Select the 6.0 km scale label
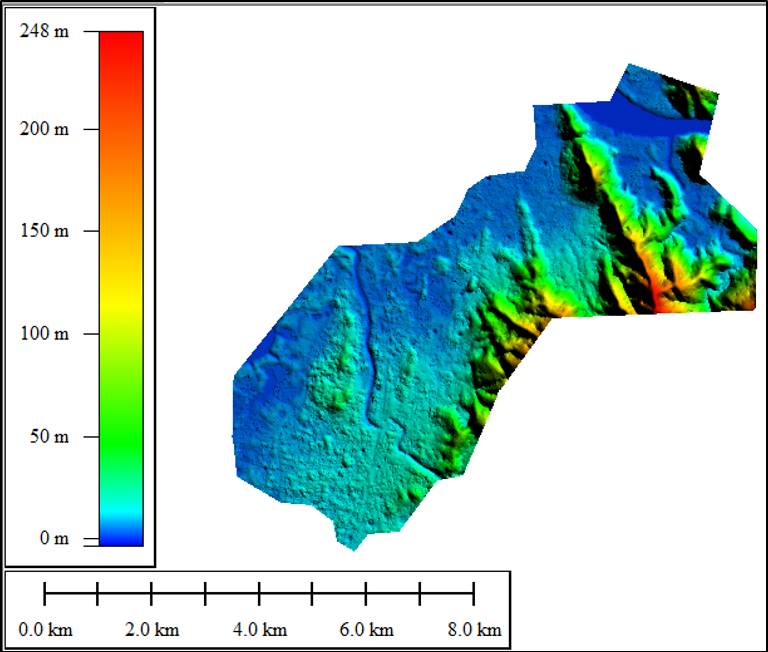768x652 pixels. click(x=366, y=630)
